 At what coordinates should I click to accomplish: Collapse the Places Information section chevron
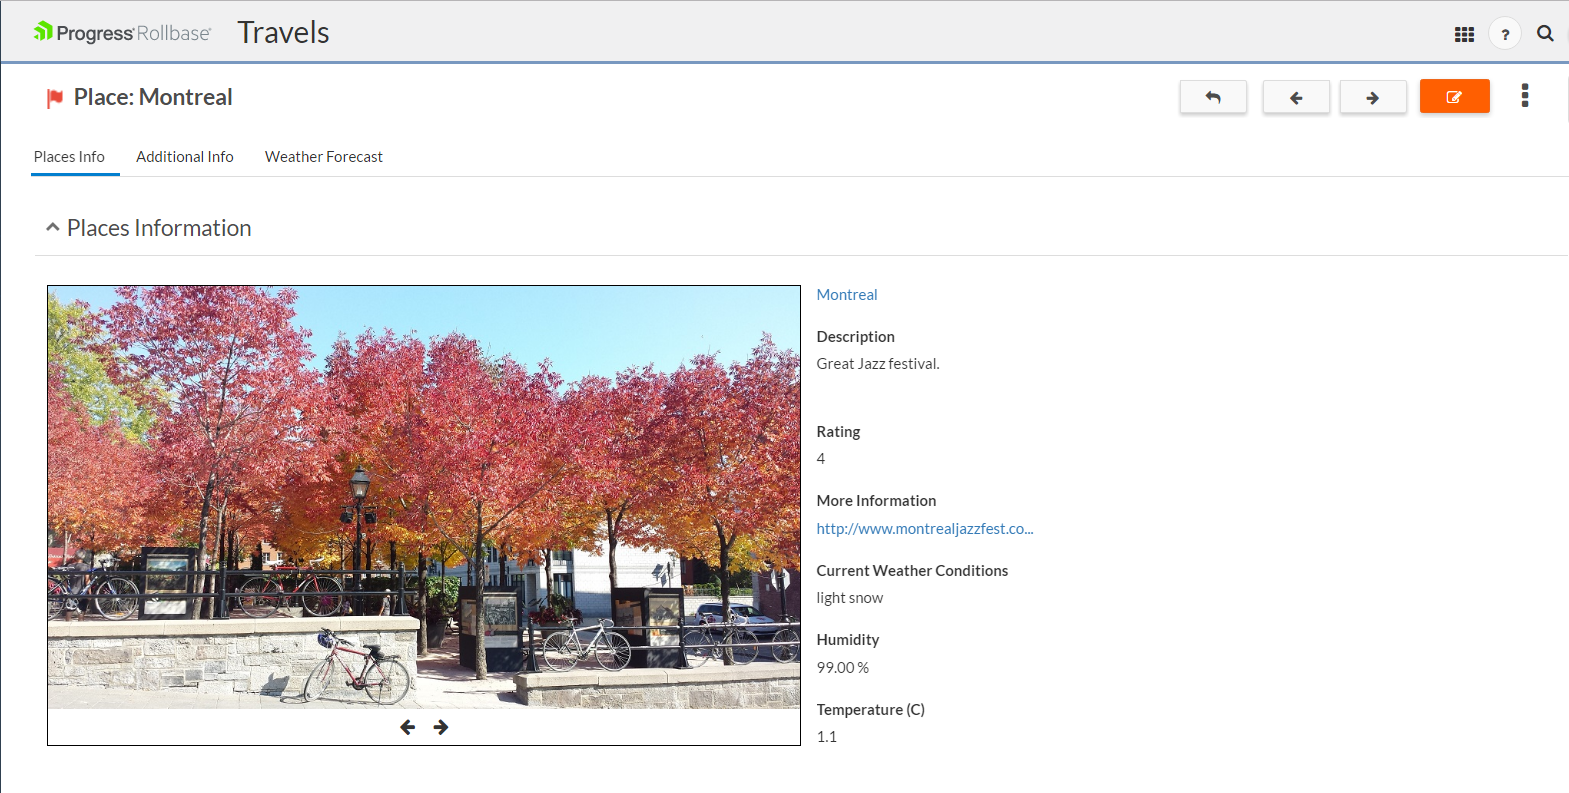pyautogui.click(x=53, y=228)
